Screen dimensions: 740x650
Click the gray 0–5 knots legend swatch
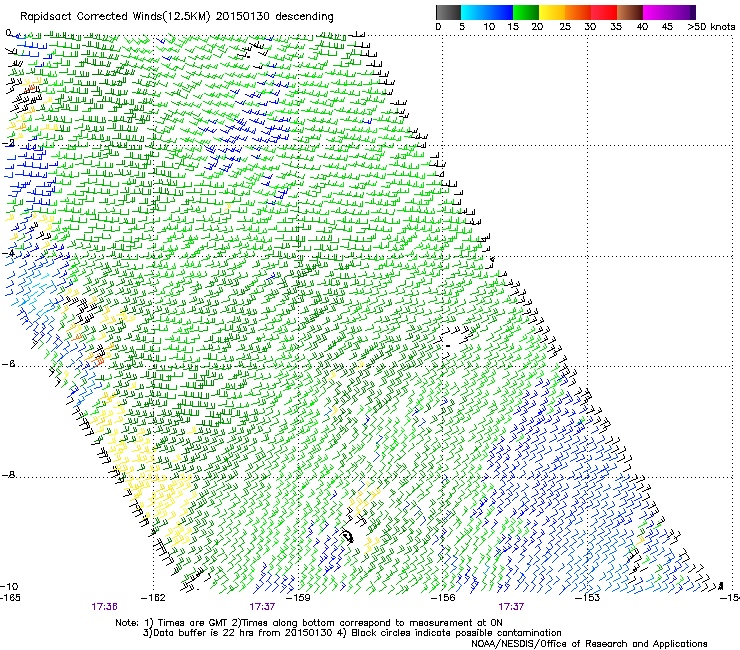[448, 12]
